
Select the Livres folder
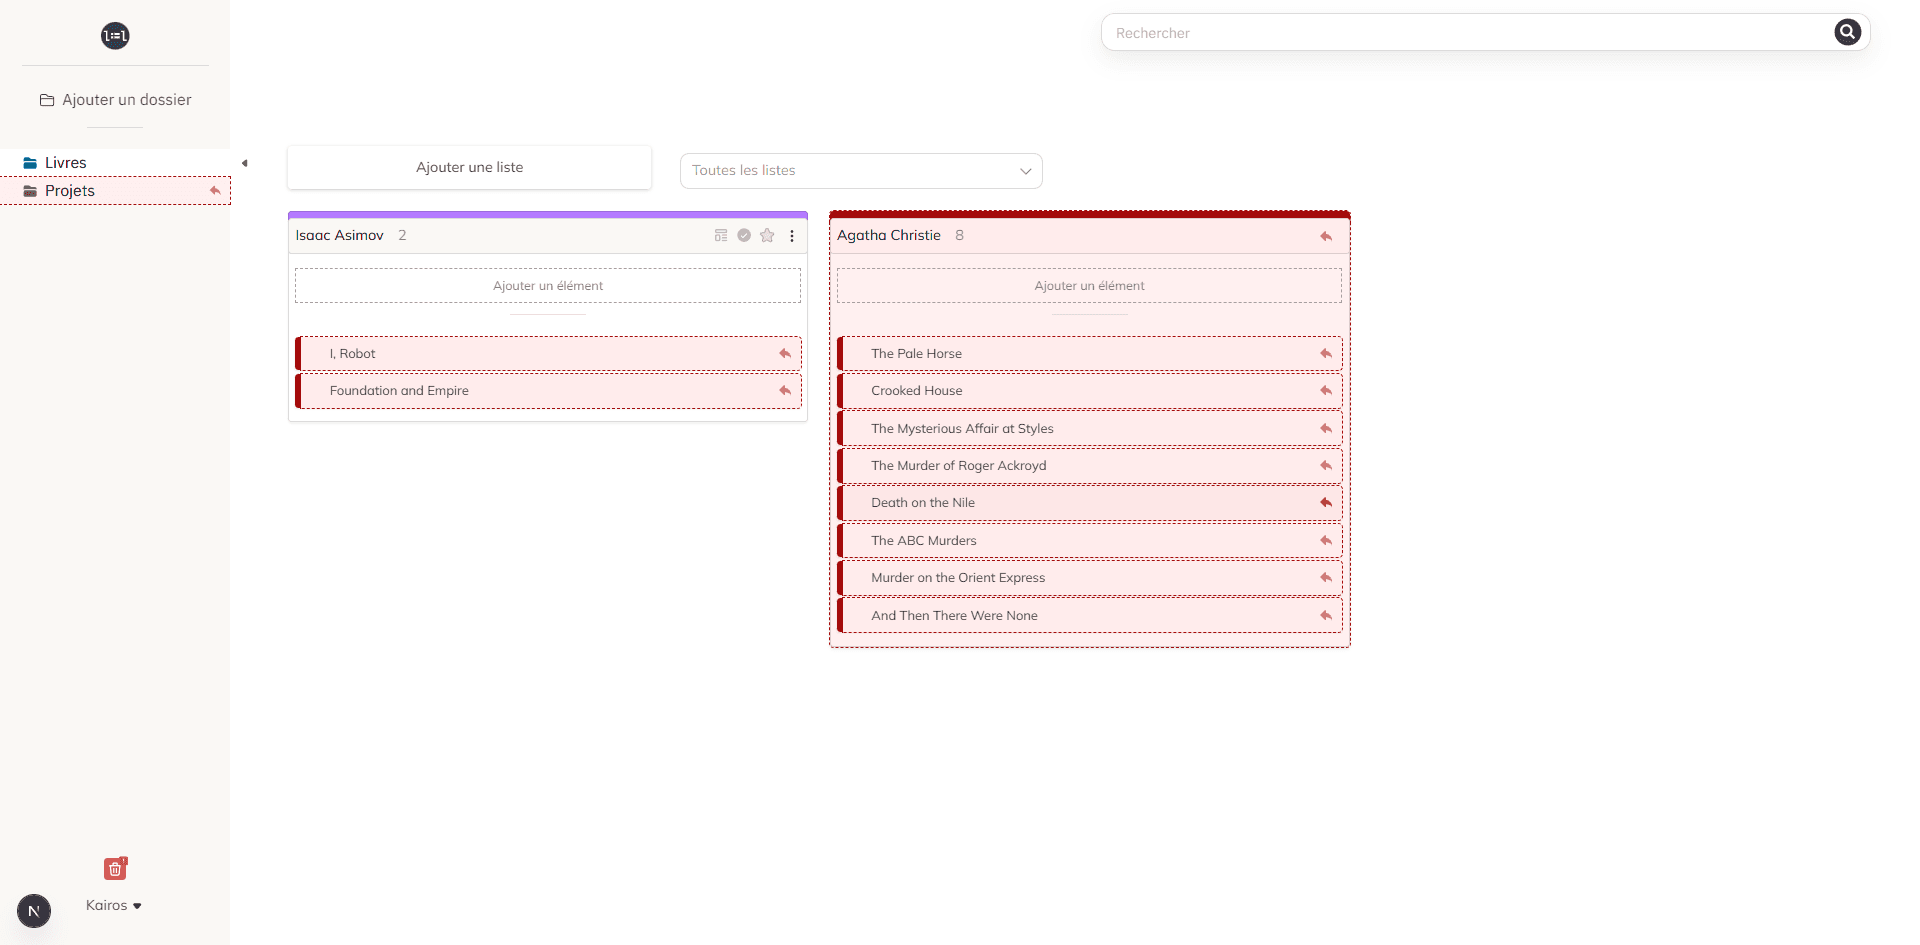pyautogui.click(x=115, y=163)
